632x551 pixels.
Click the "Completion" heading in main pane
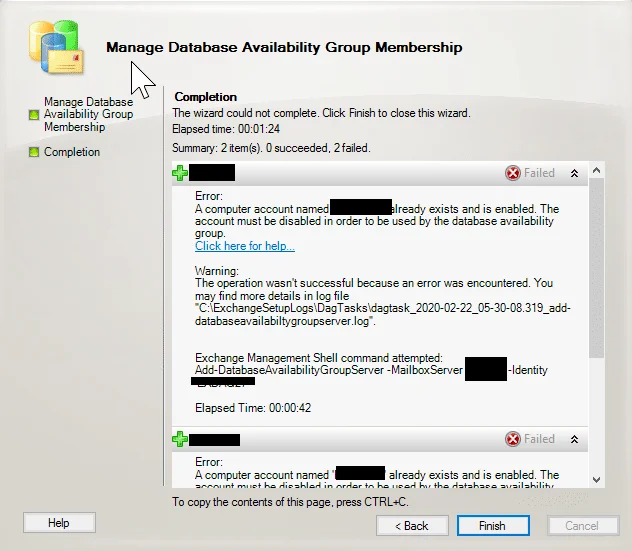(206, 97)
